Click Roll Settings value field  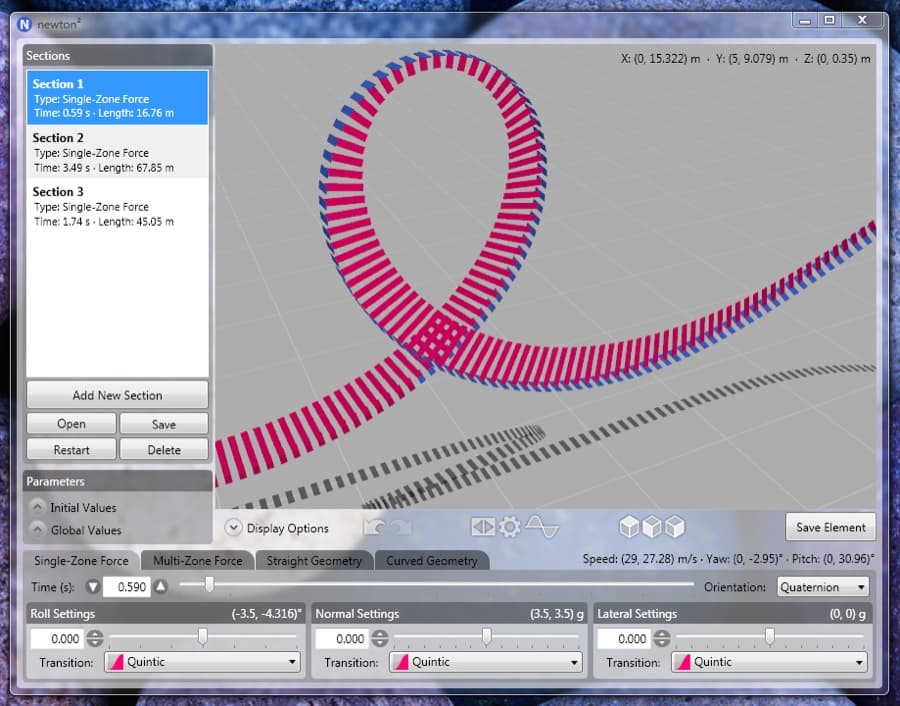coord(57,638)
